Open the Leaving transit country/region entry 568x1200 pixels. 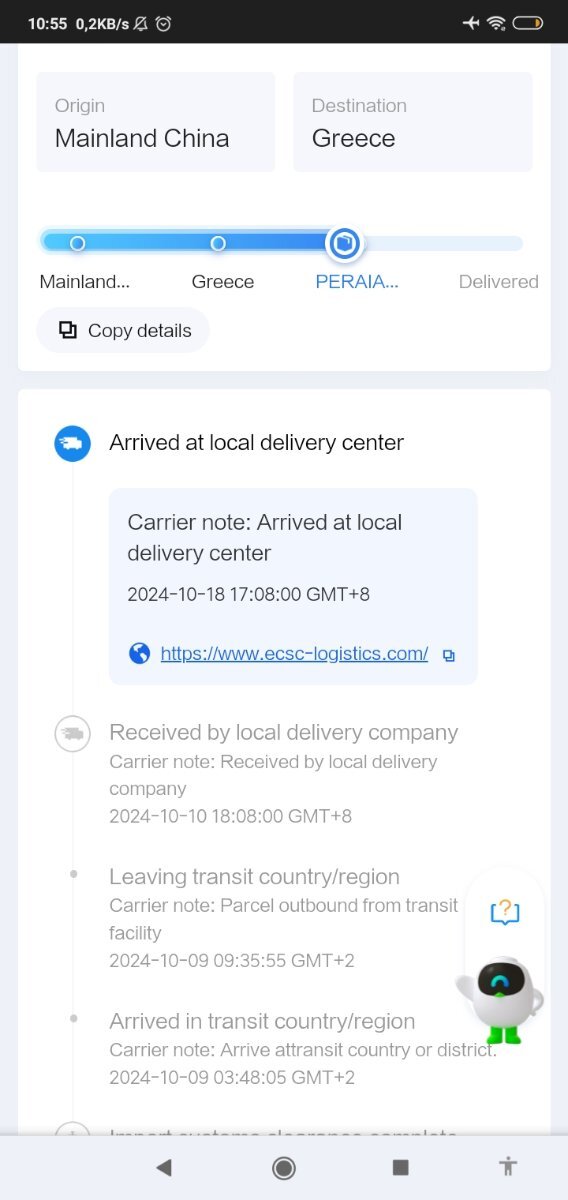(x=283, y=918)
